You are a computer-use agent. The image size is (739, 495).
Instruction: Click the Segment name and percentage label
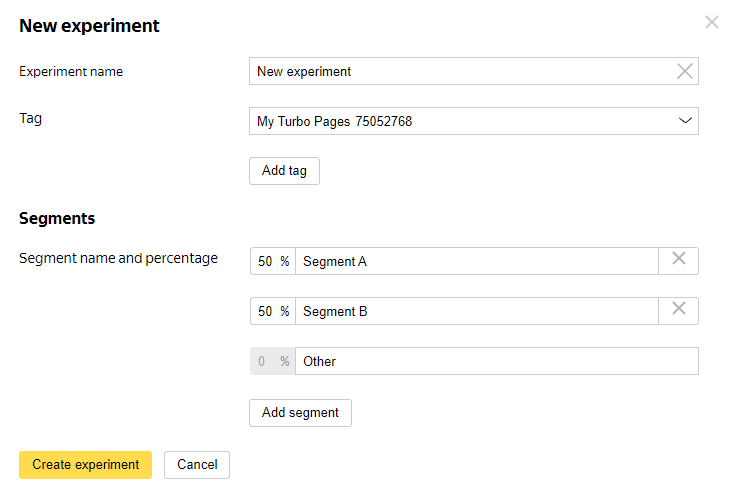pos(118,258)
